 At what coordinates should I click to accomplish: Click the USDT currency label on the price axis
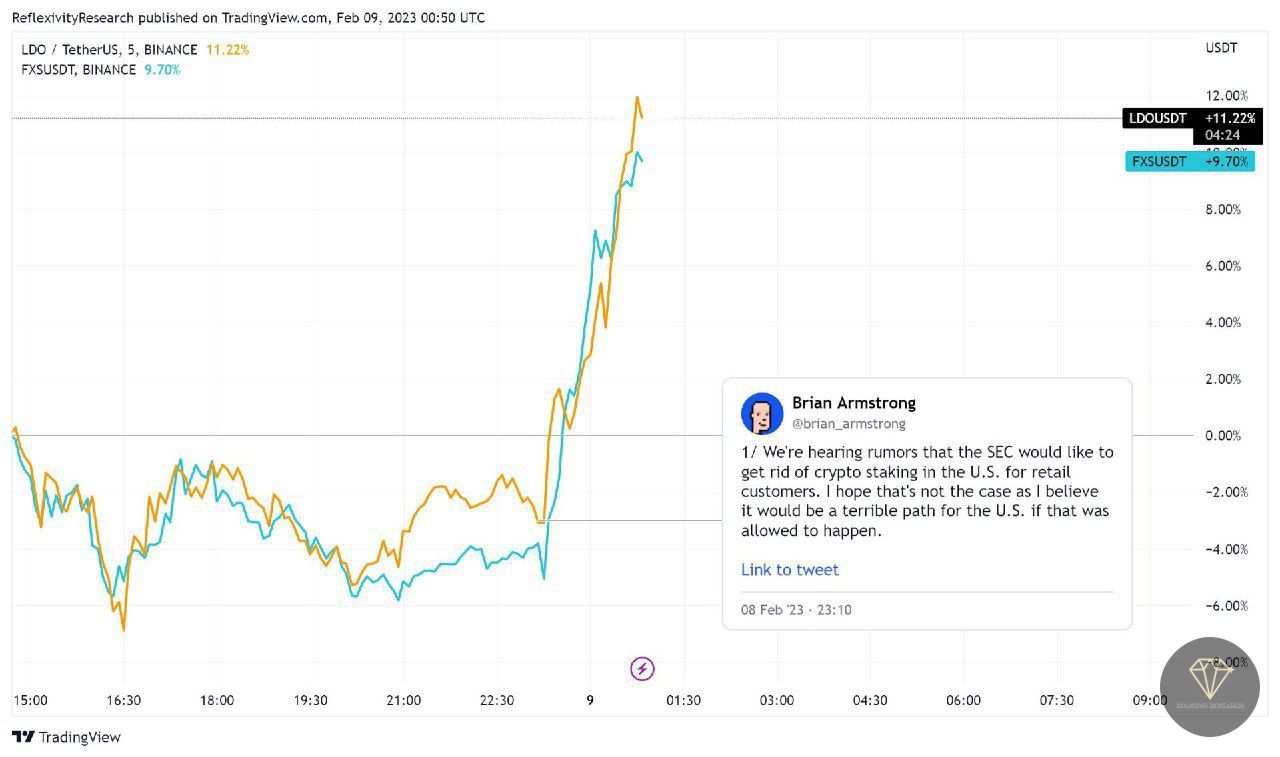[1221, 48]
